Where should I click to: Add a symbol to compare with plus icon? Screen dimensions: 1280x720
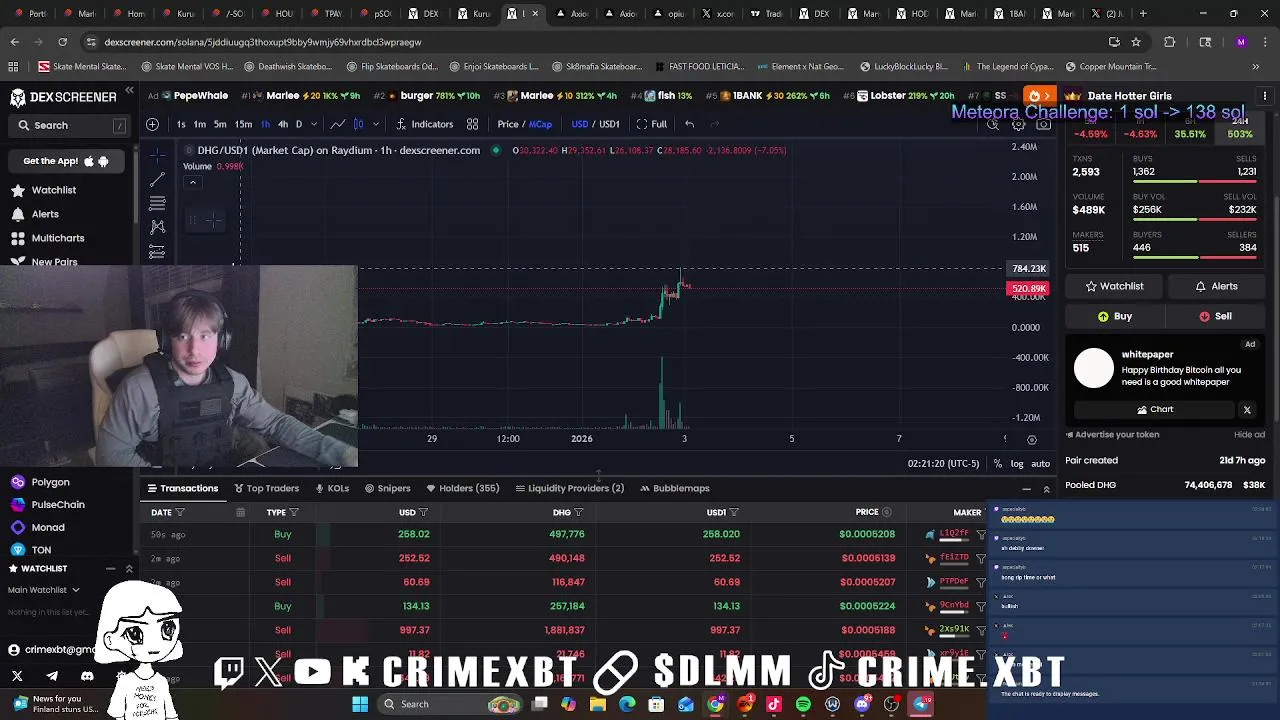(152, 124)
